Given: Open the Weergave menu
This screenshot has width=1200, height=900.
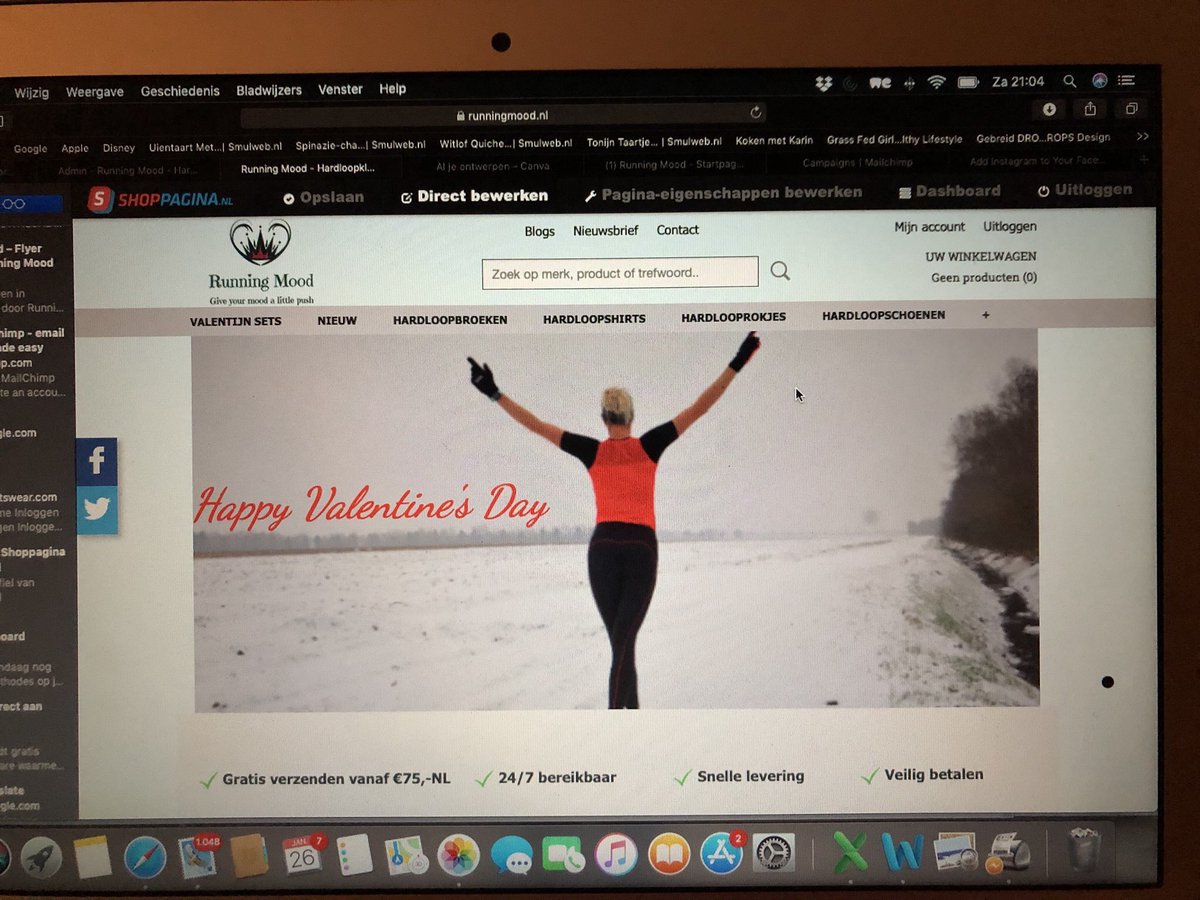Looking at the screenshot, I should (95, 92).
